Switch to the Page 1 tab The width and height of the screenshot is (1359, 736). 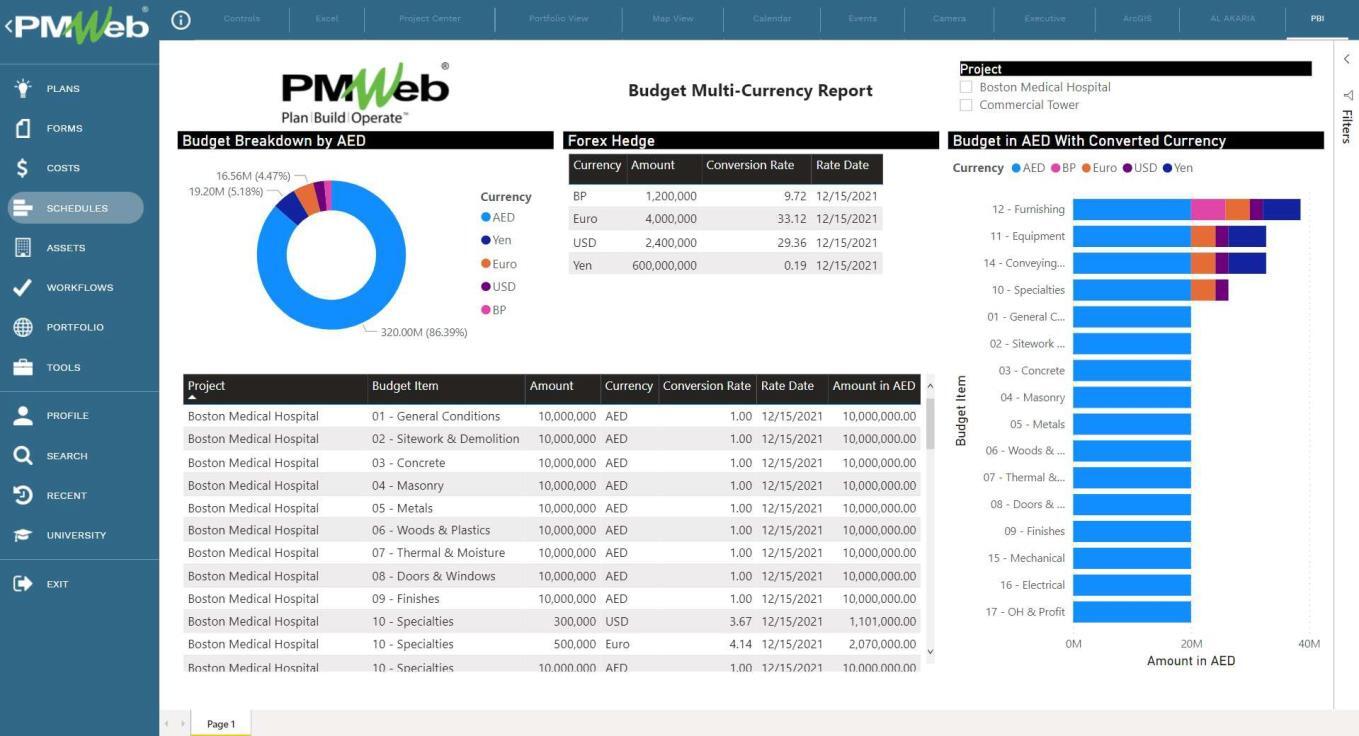[x=220, y=723]
